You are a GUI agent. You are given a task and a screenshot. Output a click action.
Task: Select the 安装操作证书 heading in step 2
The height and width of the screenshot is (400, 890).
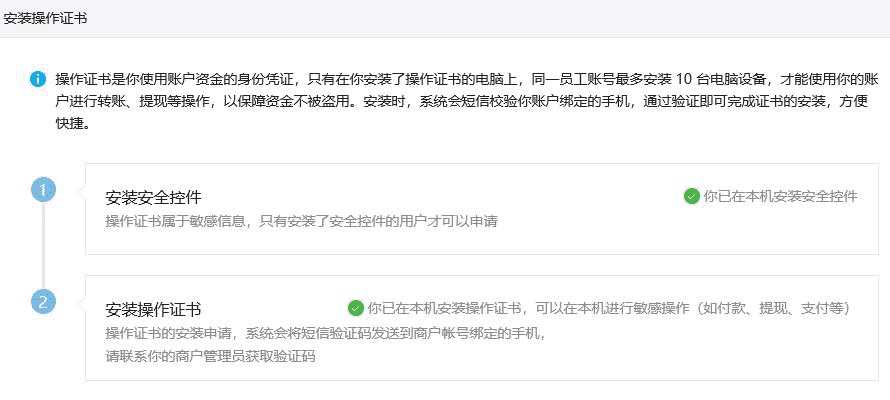(x=153, y=309)
